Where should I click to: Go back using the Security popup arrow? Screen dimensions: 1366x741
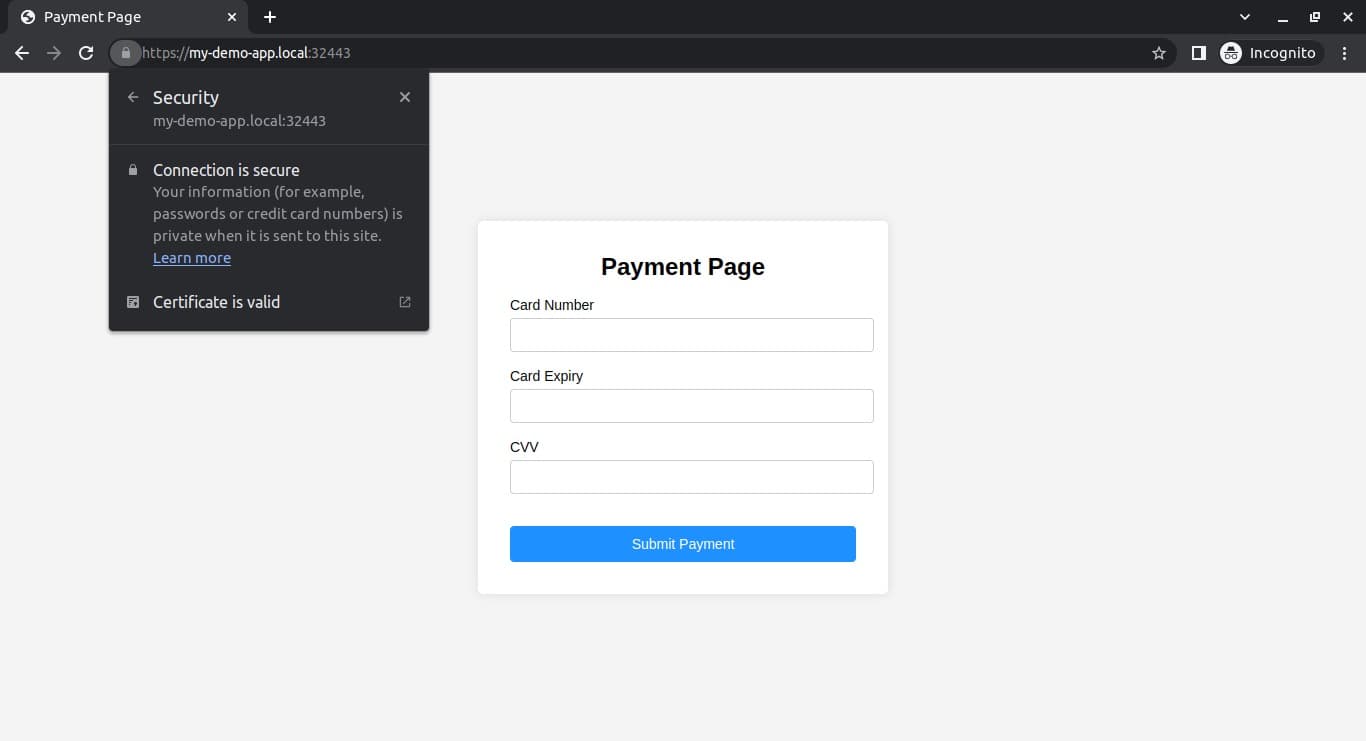point(133,97)
